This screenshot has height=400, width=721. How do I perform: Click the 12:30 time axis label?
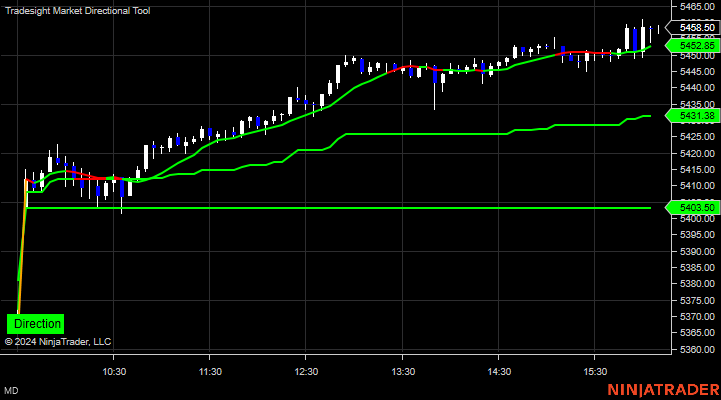(x=306, y=371)
